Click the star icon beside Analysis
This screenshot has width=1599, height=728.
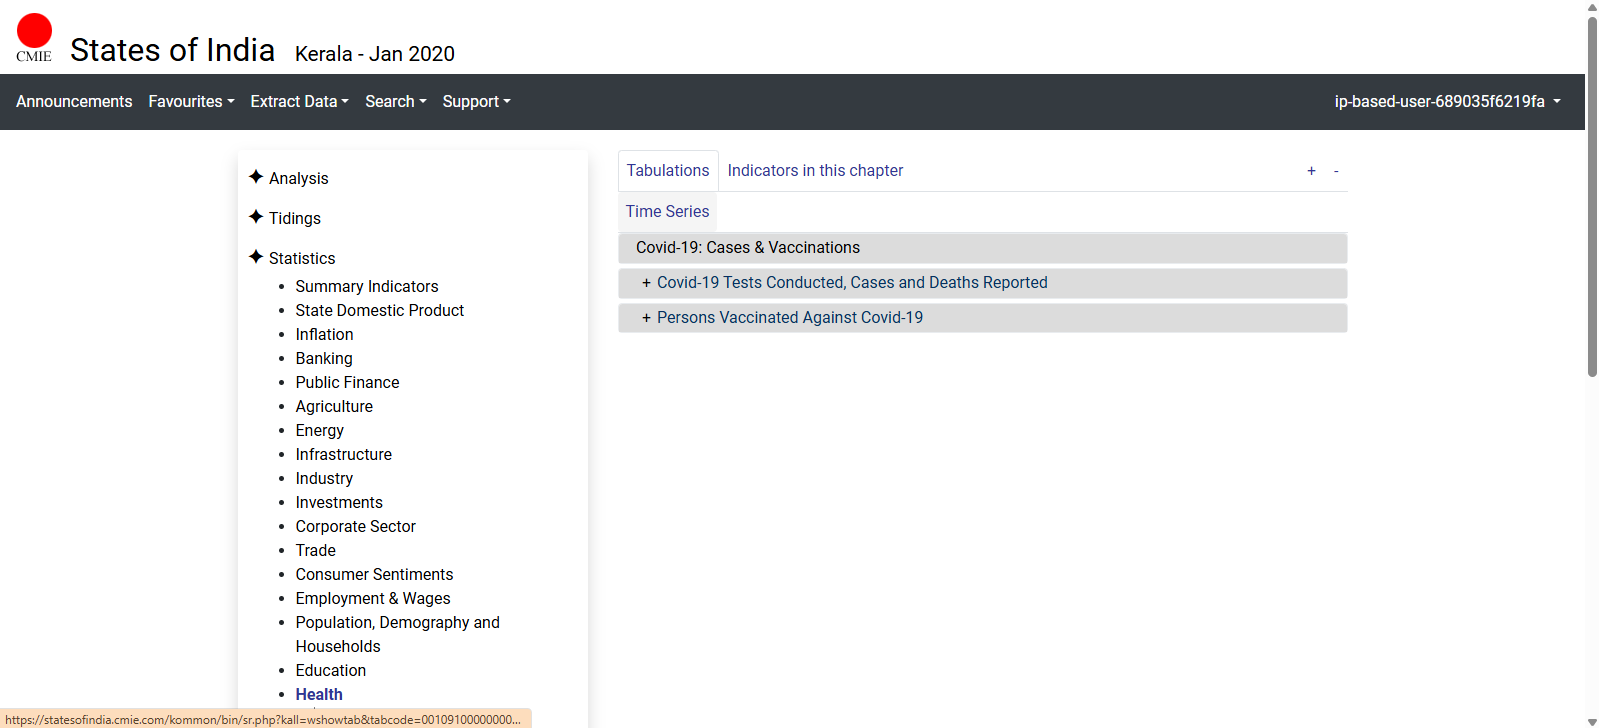[256, 177]
